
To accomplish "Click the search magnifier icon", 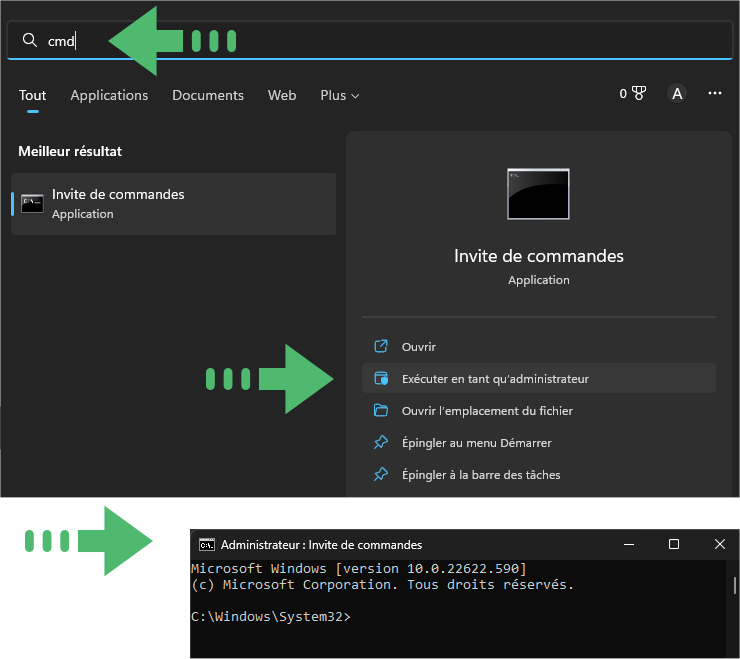I will [x=29, y=41].
